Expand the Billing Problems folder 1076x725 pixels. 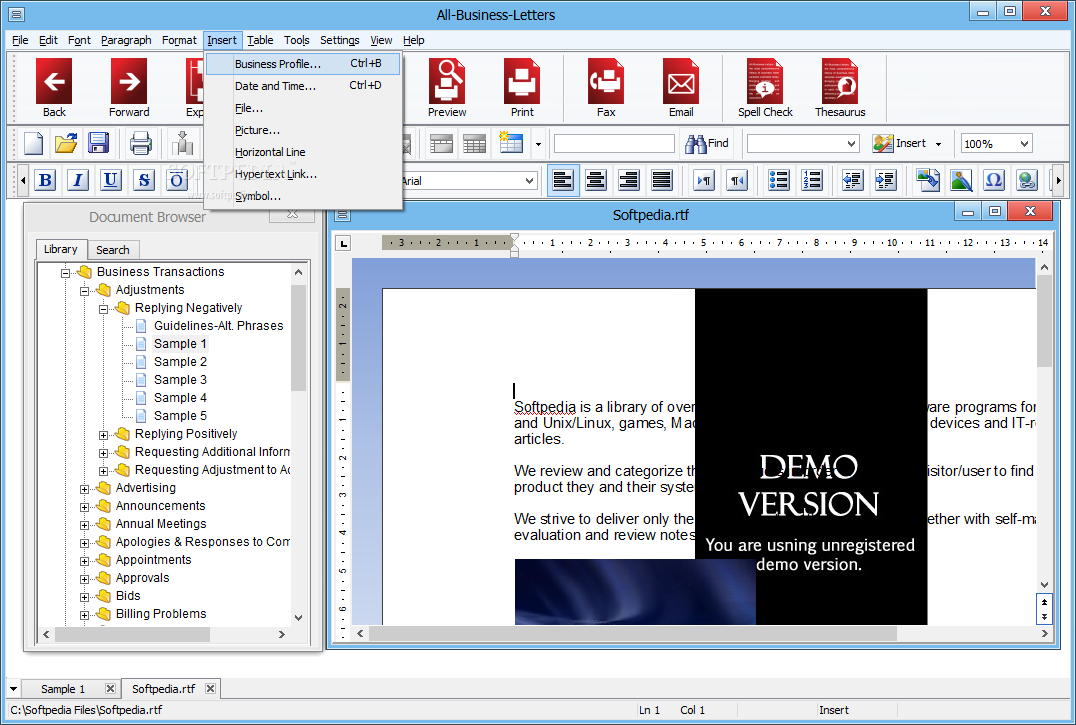point(84,615)
